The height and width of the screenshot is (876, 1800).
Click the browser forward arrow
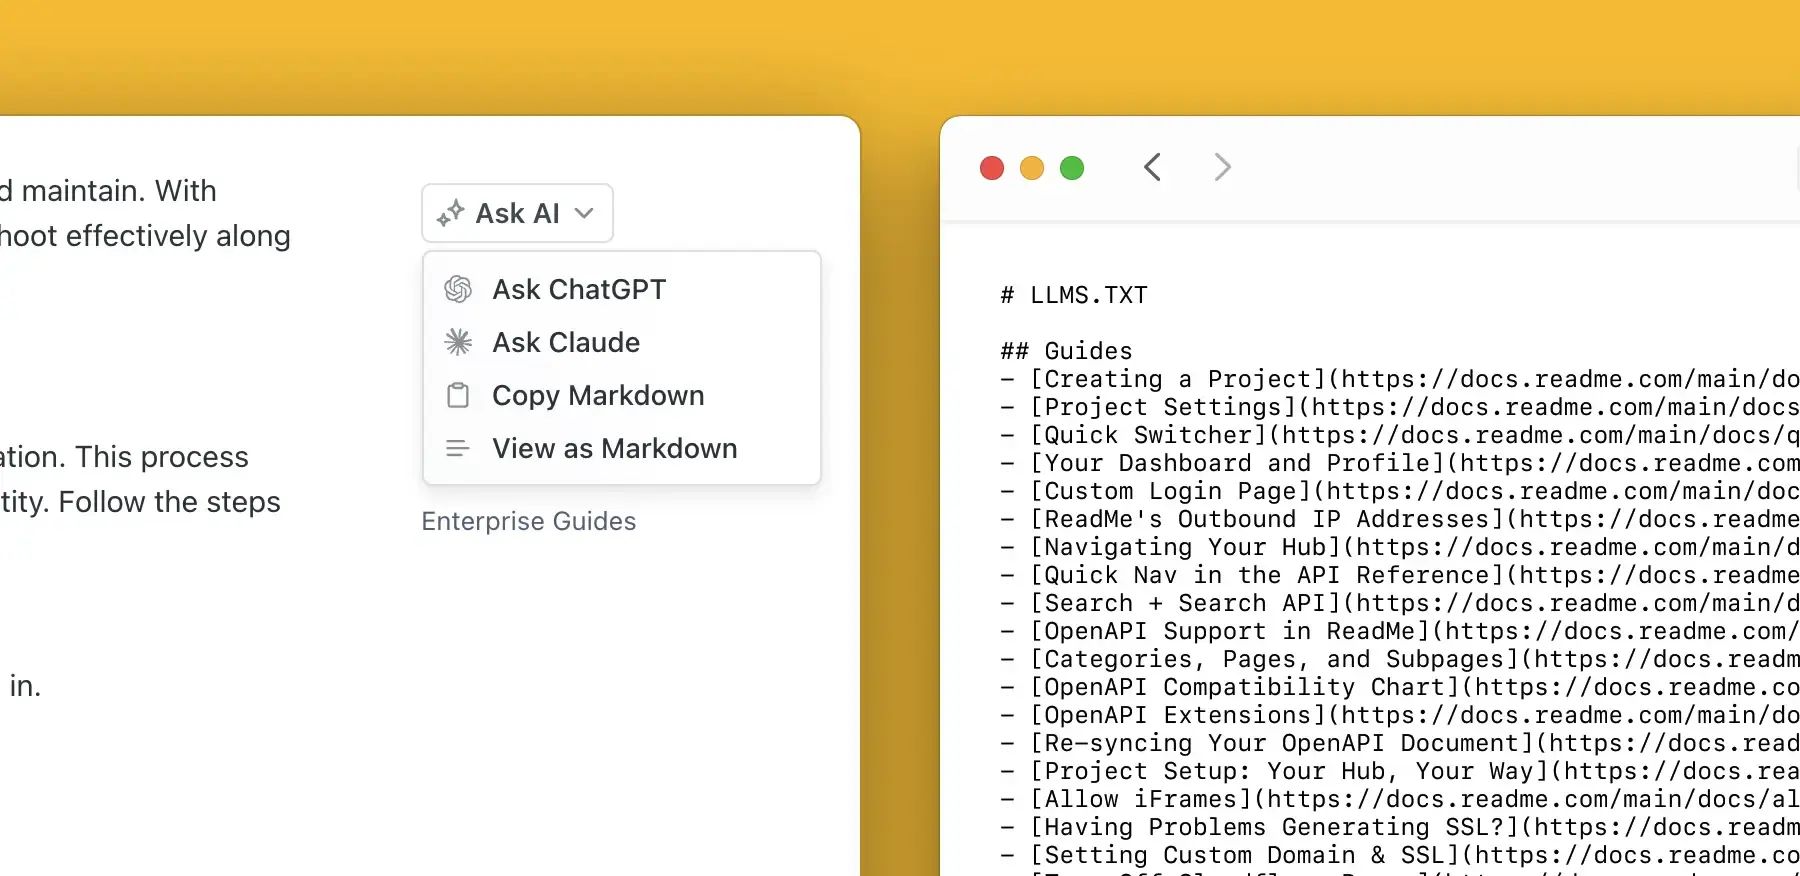(1222, 167)
